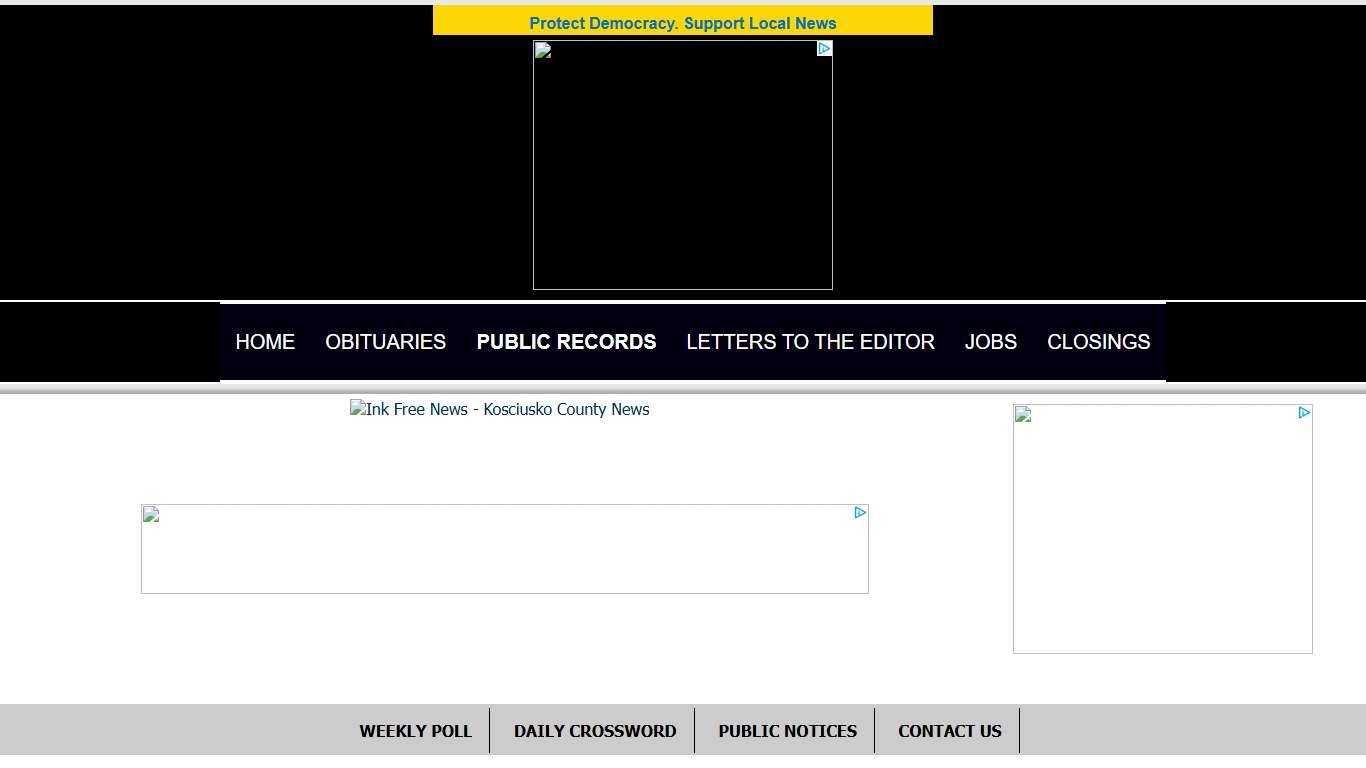
Task: Open the OBITUARIES menu item
Action: point(385,341)
